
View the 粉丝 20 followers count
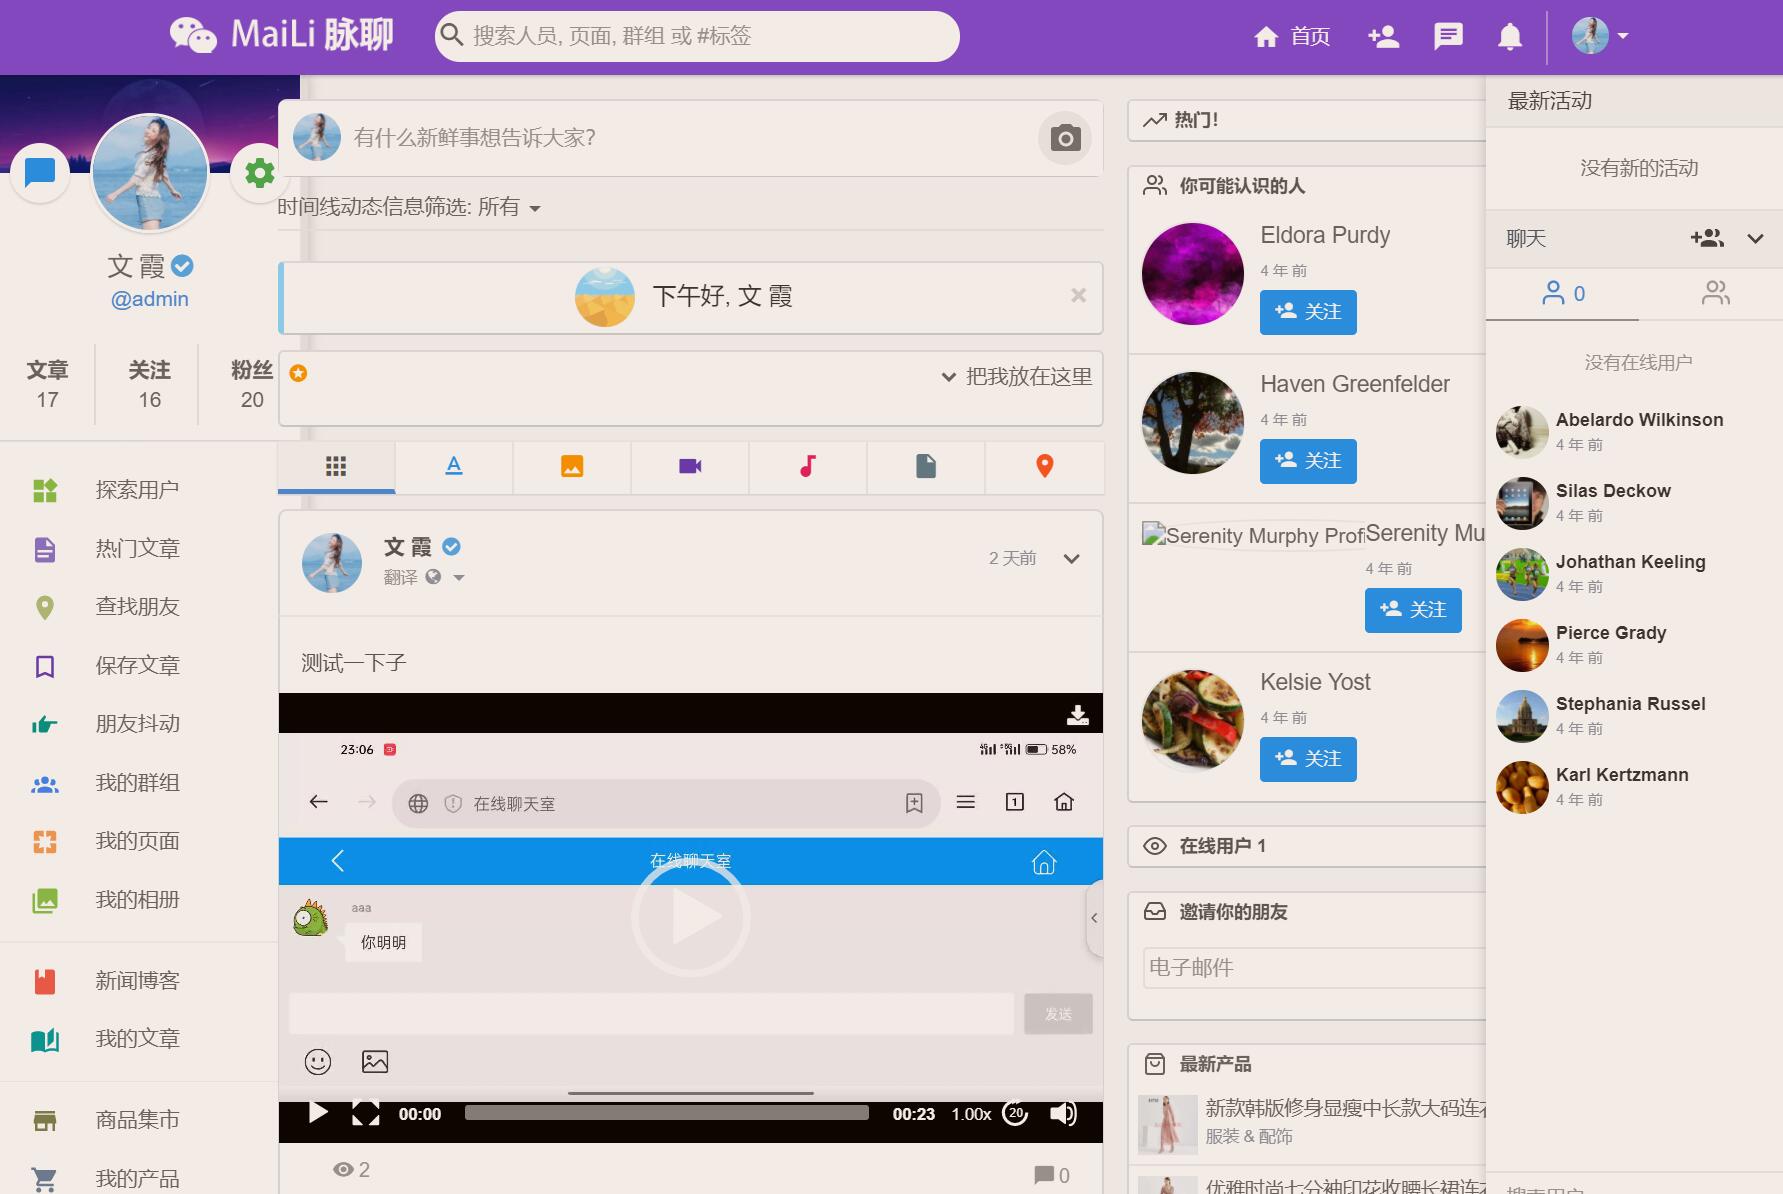[252, 385]
